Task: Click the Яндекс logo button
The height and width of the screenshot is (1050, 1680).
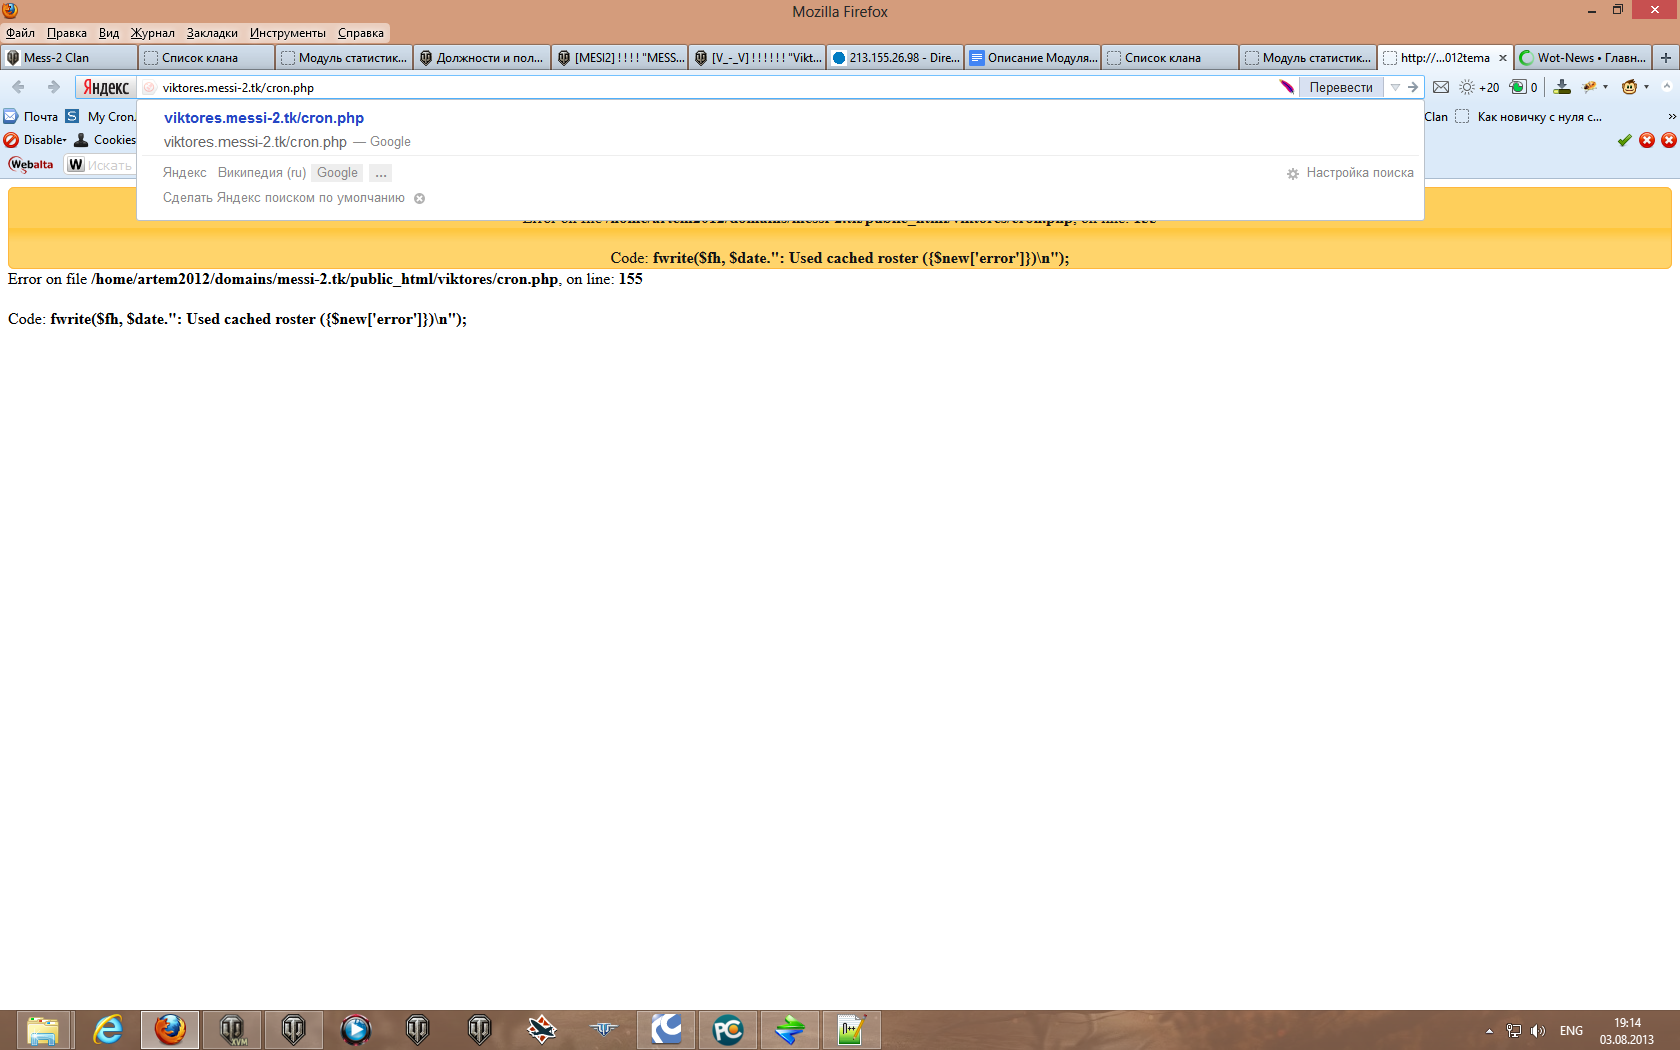Action: tap(106, 87)
